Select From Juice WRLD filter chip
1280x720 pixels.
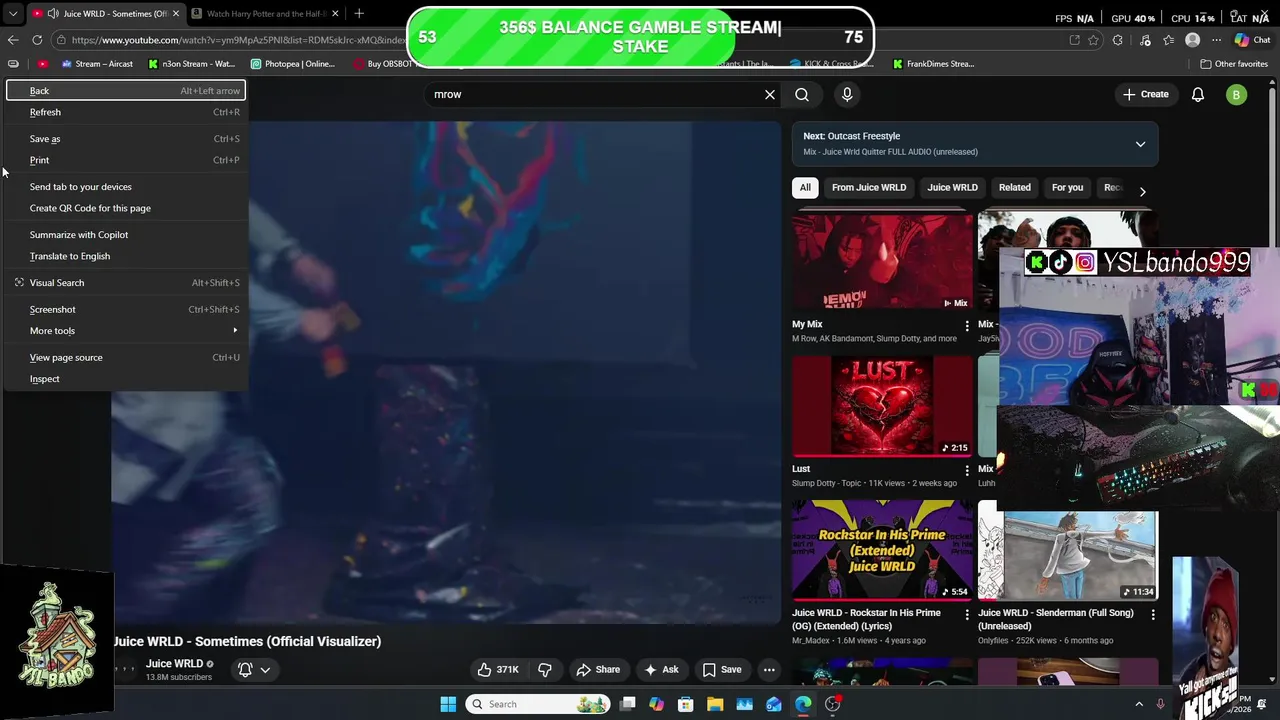pyautogui.click(x=869, y=187)
